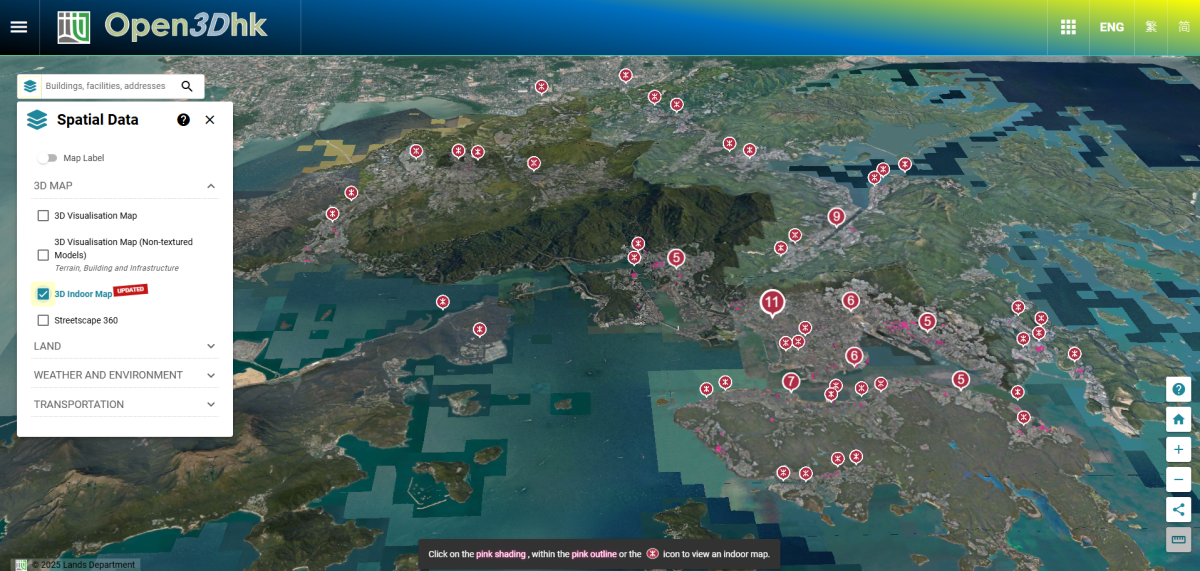Click the home reset view button
Image resolution: width=1200 pixels, height=571 pixels.
pos(1179,420)
